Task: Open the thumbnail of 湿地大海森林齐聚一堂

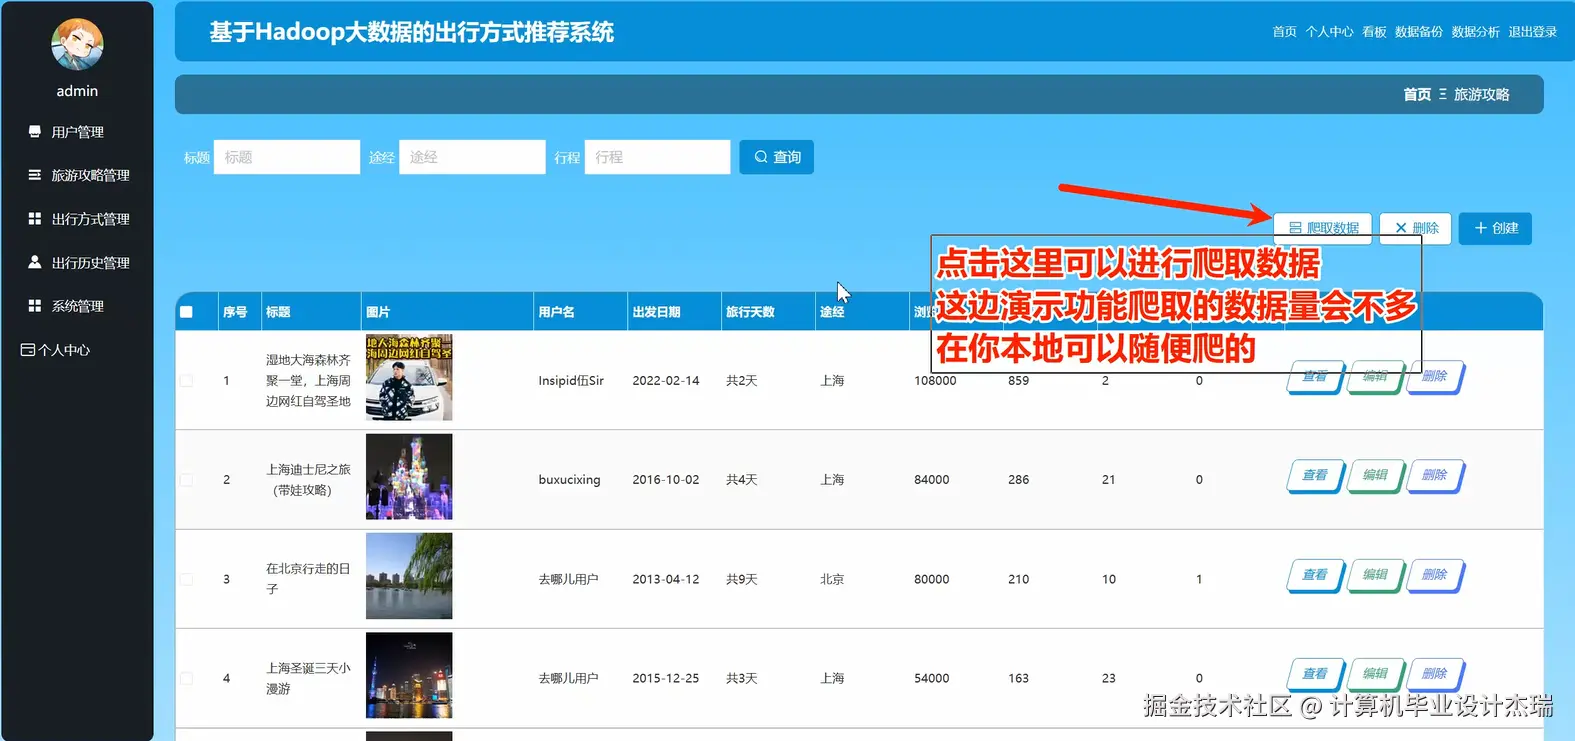Action: (409, 377)
